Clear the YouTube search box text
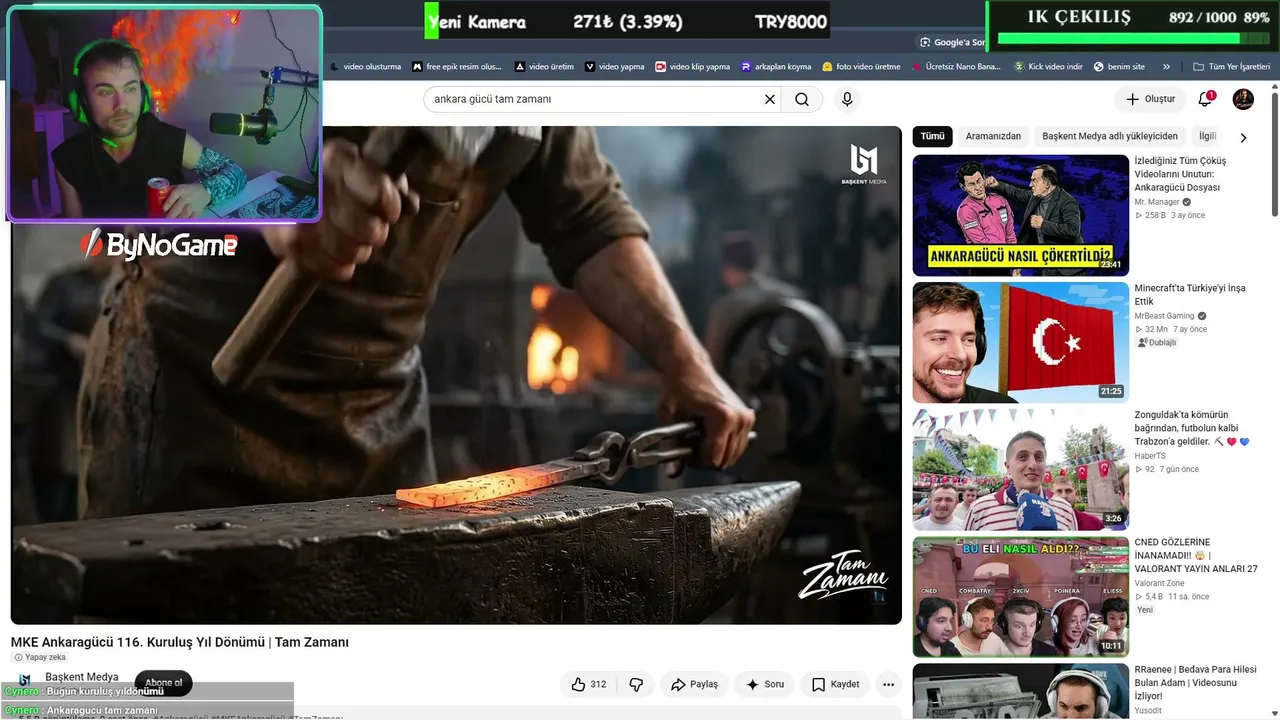The width and height of the screenshot is (1280, 720). click(770, 99)
